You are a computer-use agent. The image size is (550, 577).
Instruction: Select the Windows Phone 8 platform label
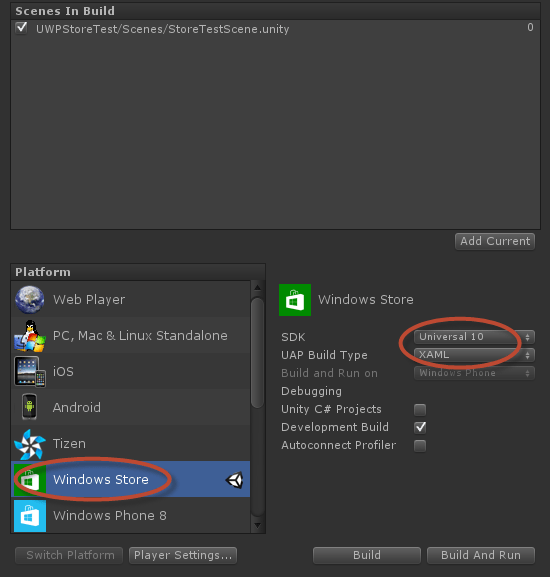pyautogui.click(x=110, y=516)
